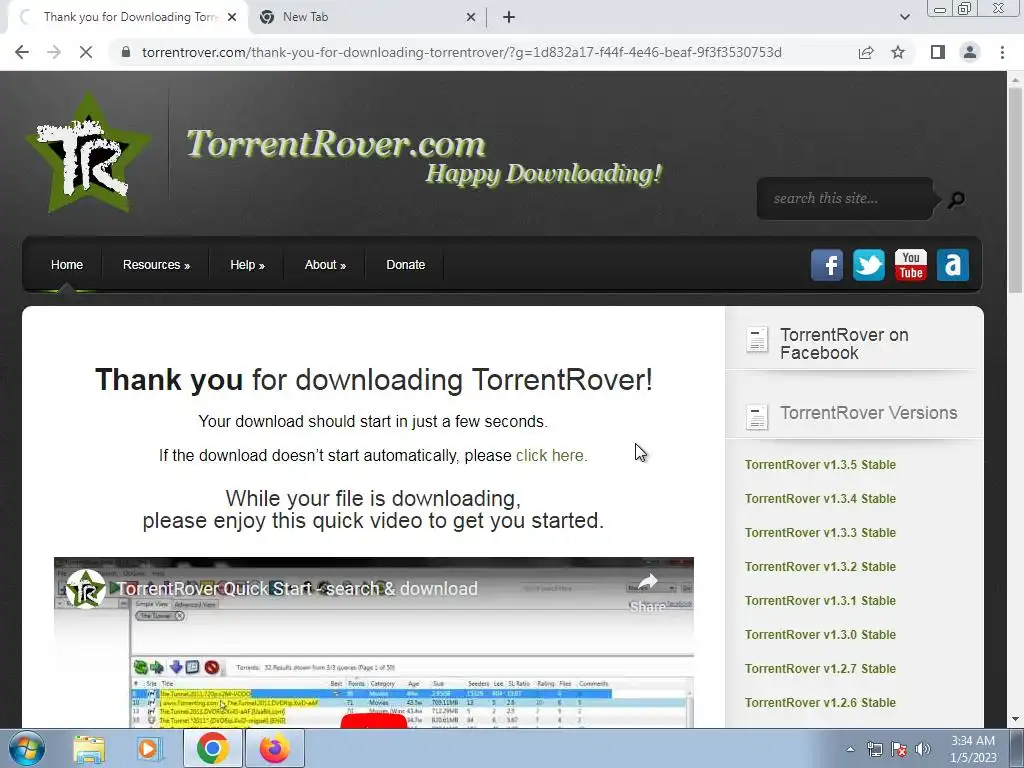Visit the YouTube social icon

click(910, 265)
